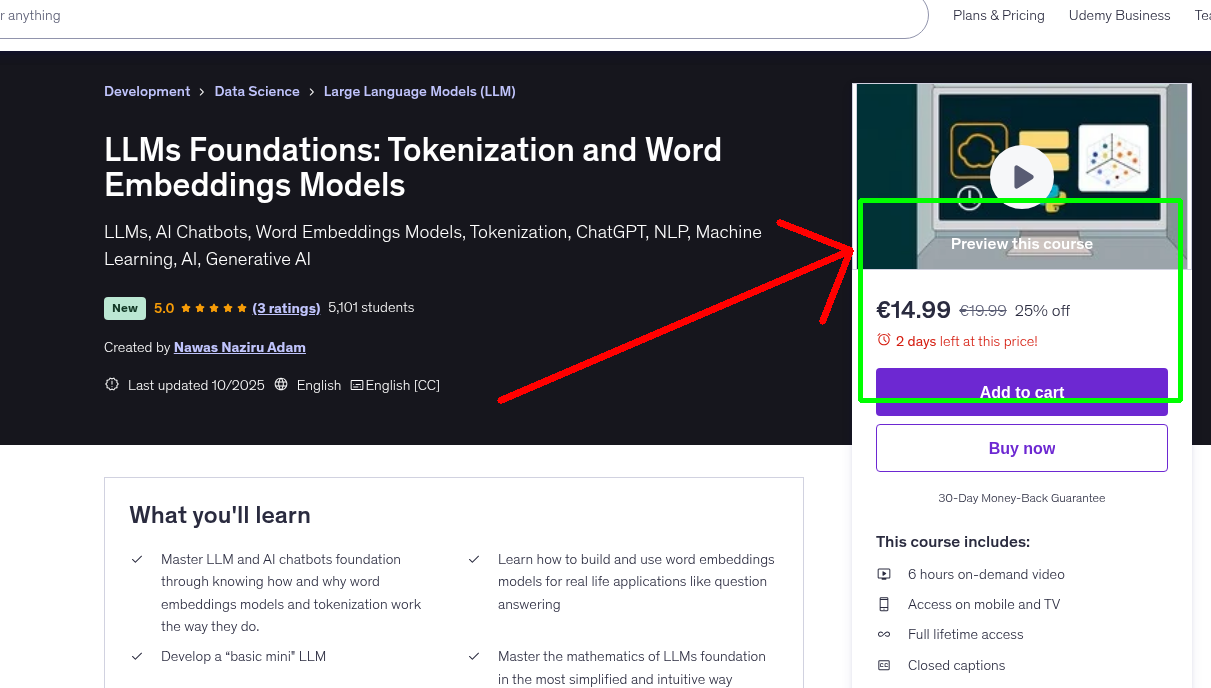Click the on-demand video icon
The width and height of the screenshot is (1211, 688).
(x=884, y=574)
